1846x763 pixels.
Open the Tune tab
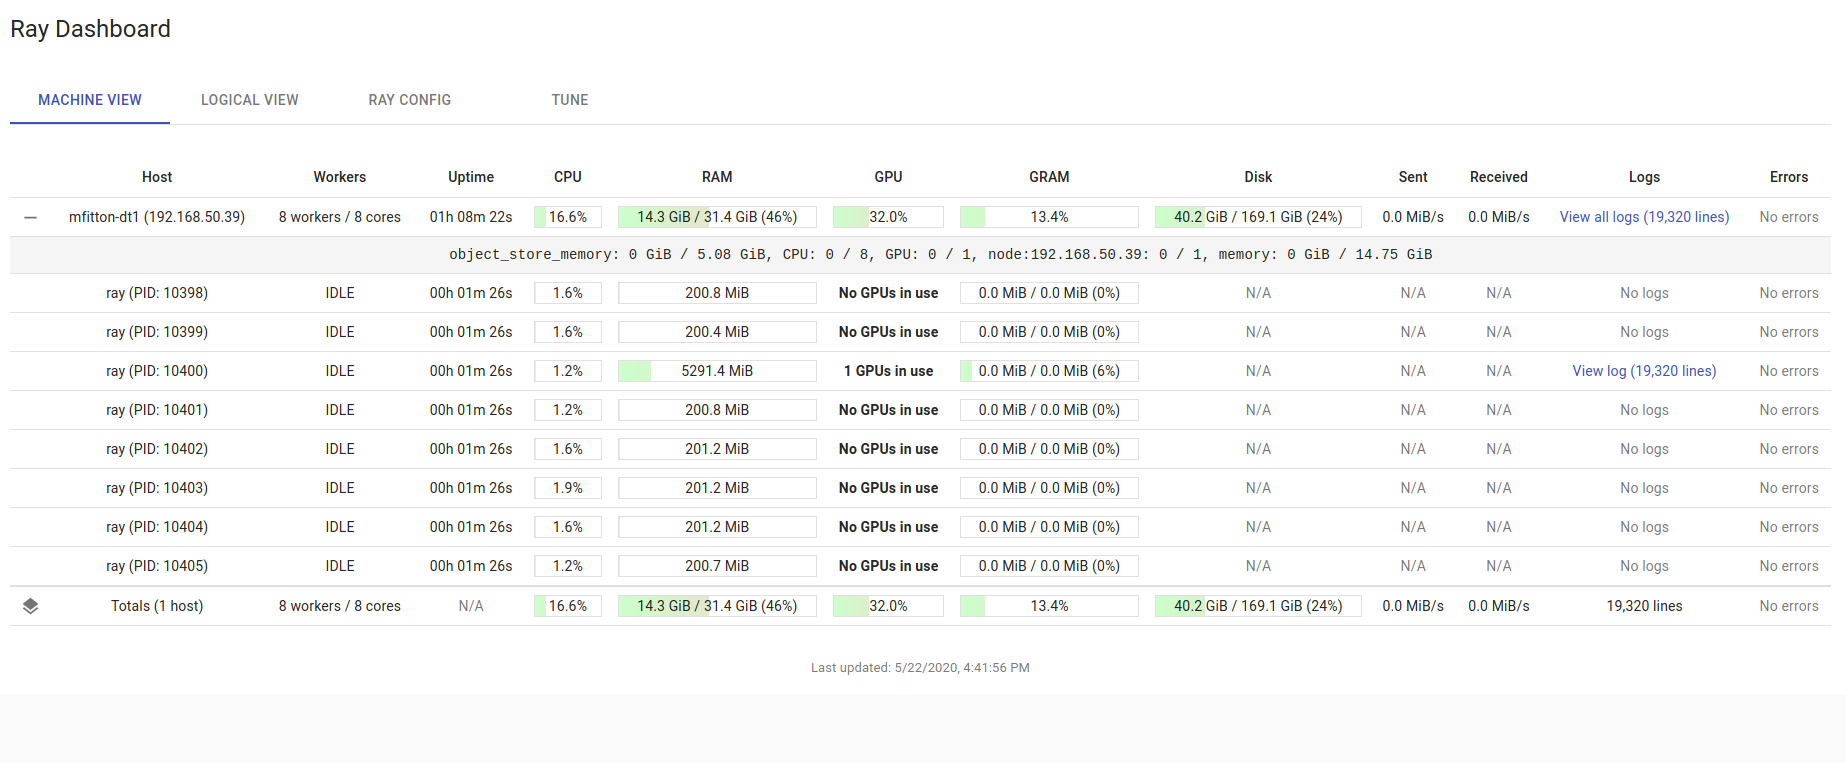pos(570,100)
